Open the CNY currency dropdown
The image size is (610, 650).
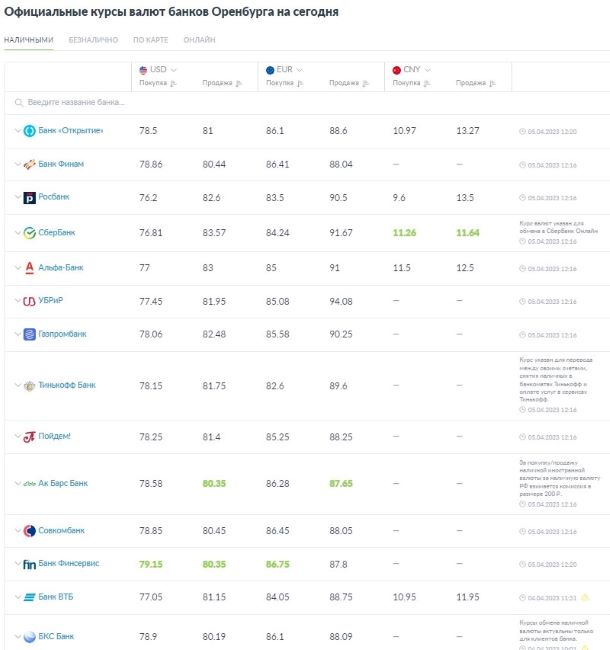point(427,70)
